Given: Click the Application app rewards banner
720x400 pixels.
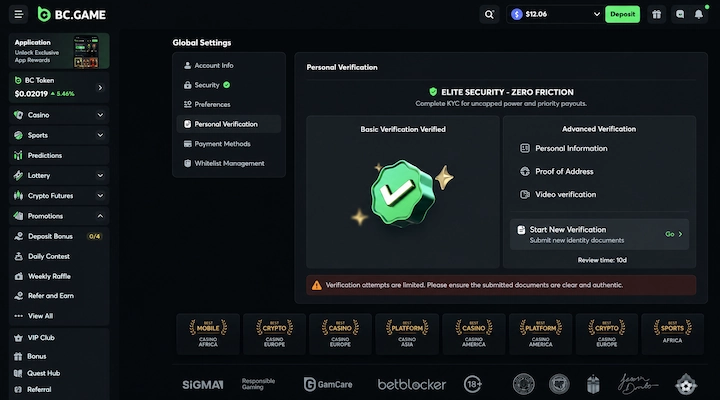Looking at the screenshot, I should coord(59,51).
